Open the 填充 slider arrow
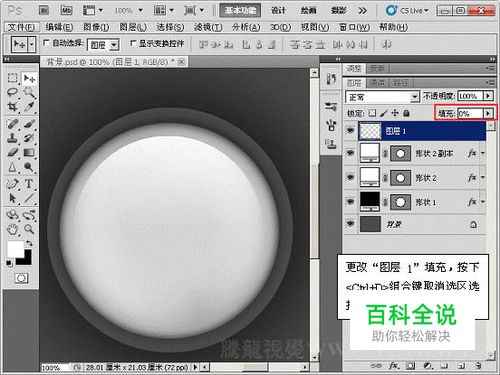The width and height of the screenshot is (500, 375). pos(488,113)
